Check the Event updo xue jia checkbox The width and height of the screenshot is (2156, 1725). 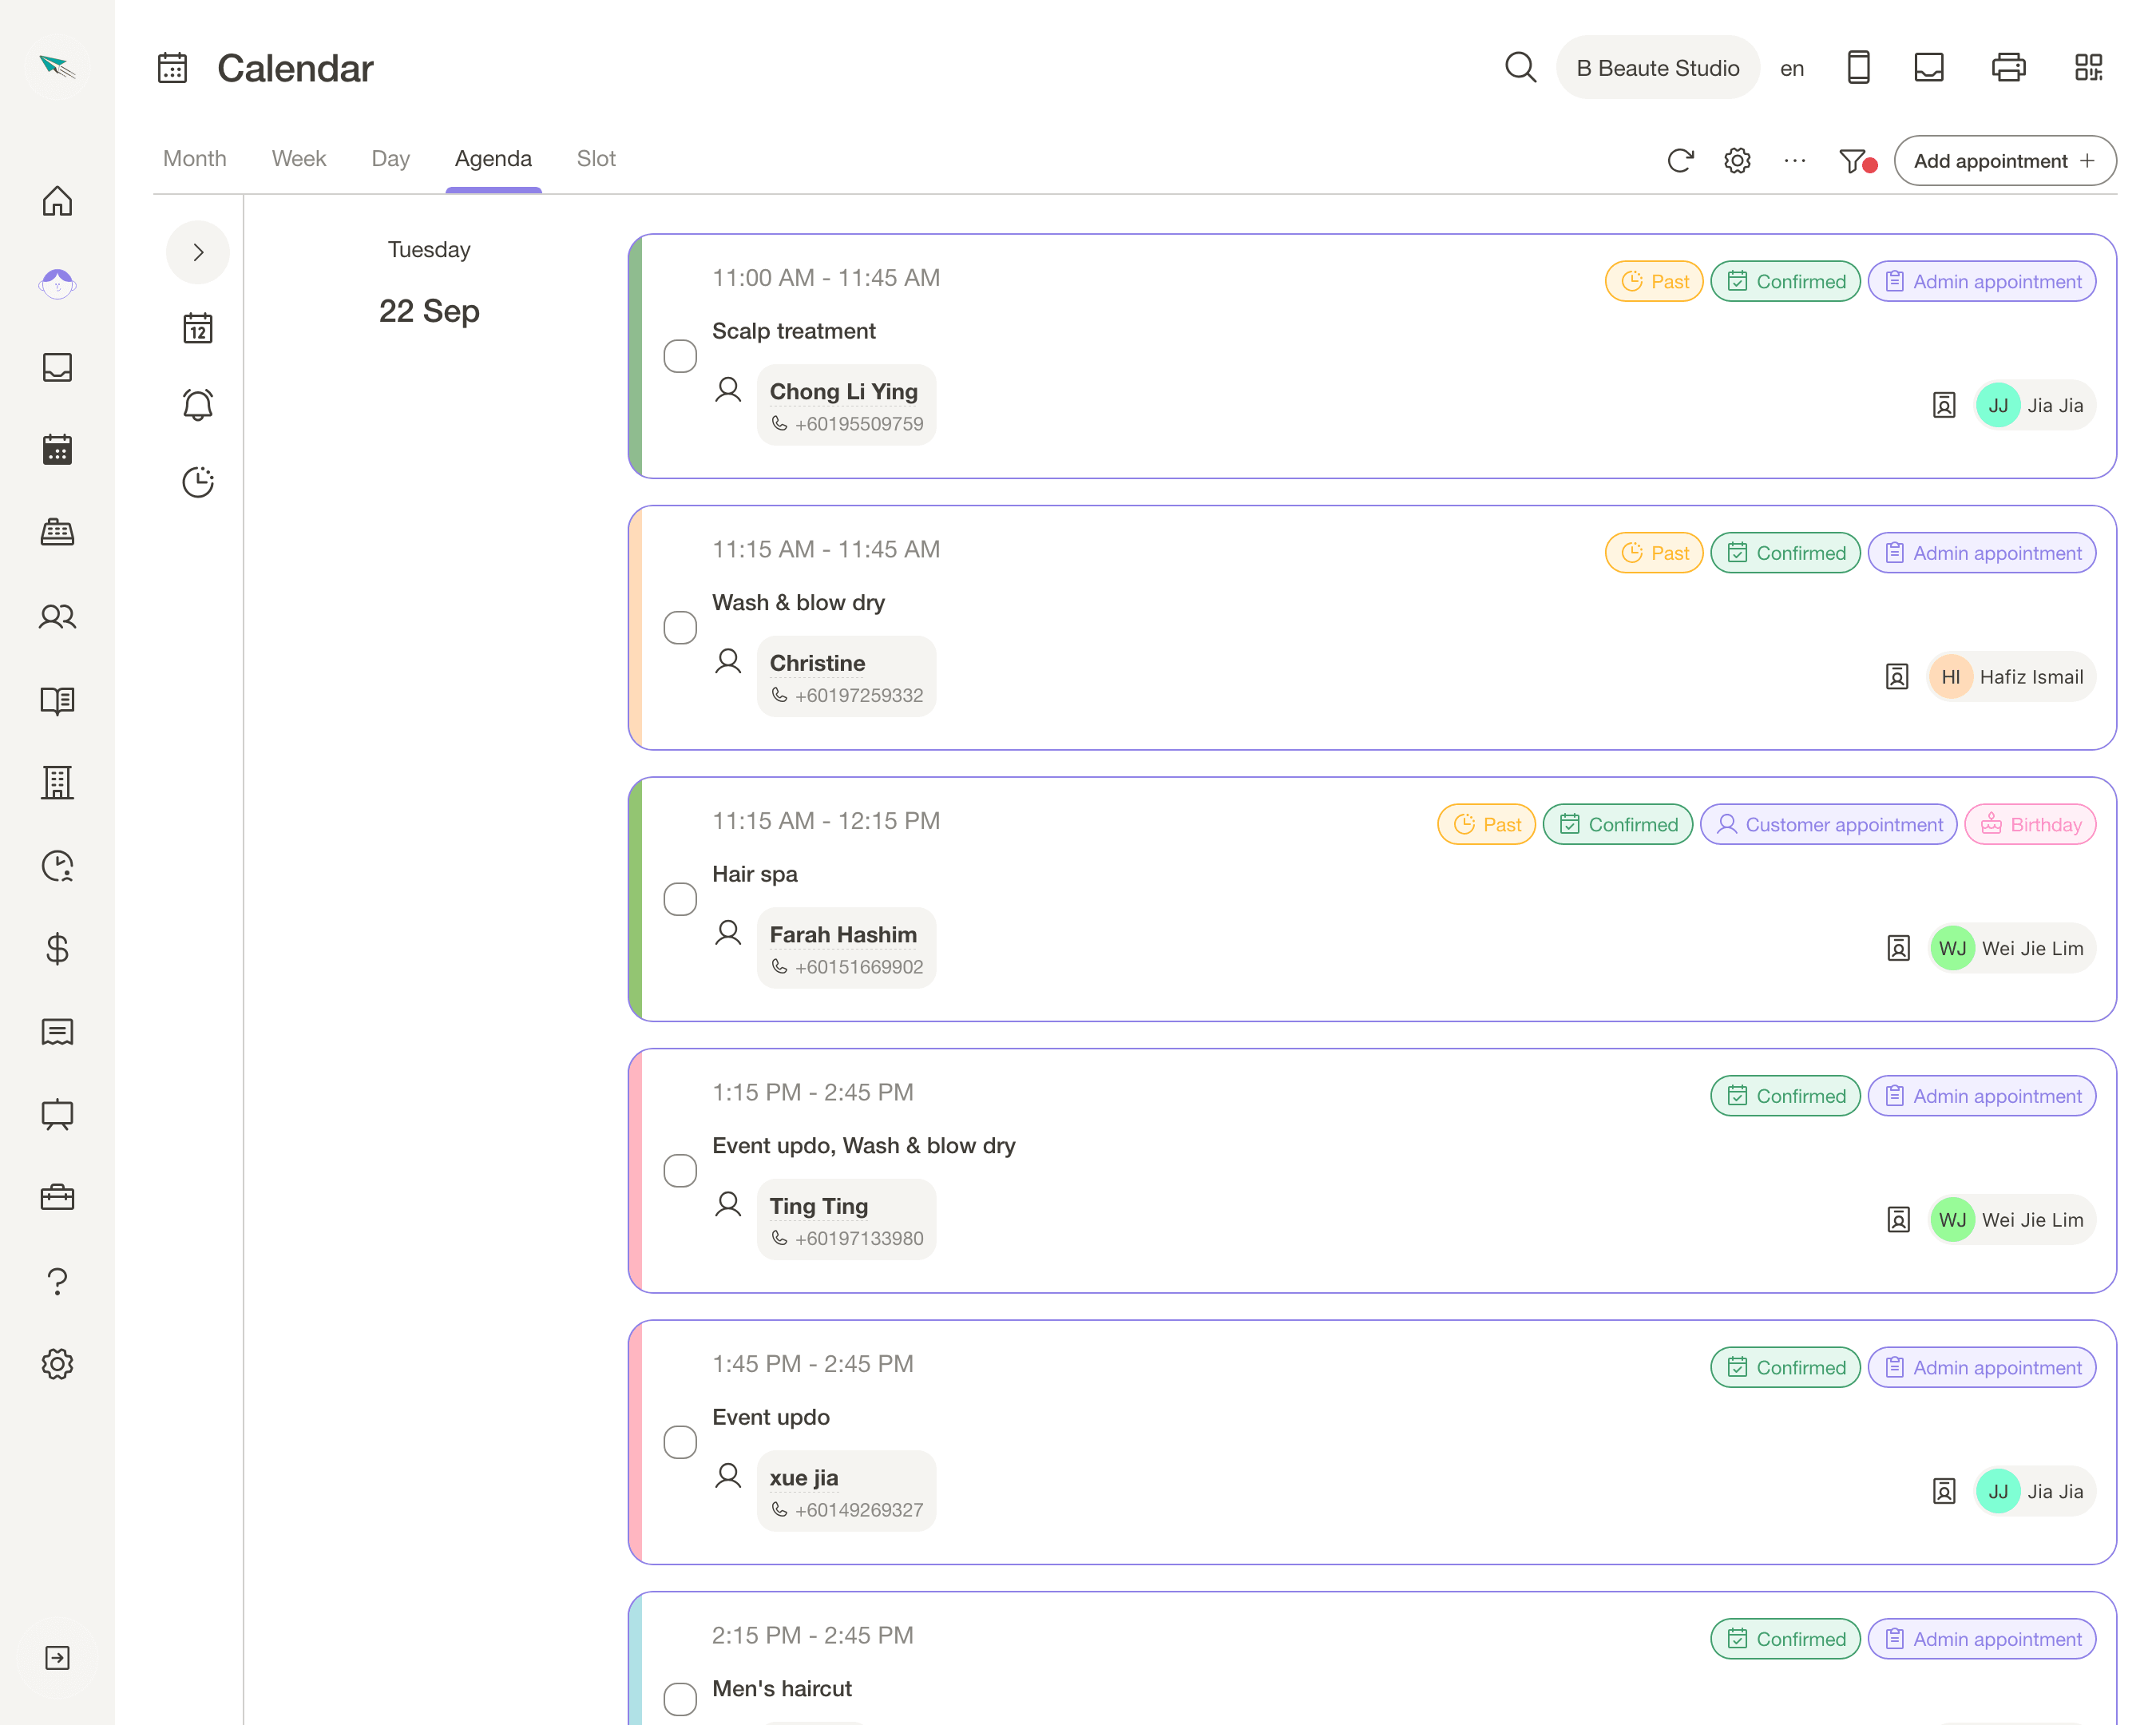click(x=680, y=1442)
